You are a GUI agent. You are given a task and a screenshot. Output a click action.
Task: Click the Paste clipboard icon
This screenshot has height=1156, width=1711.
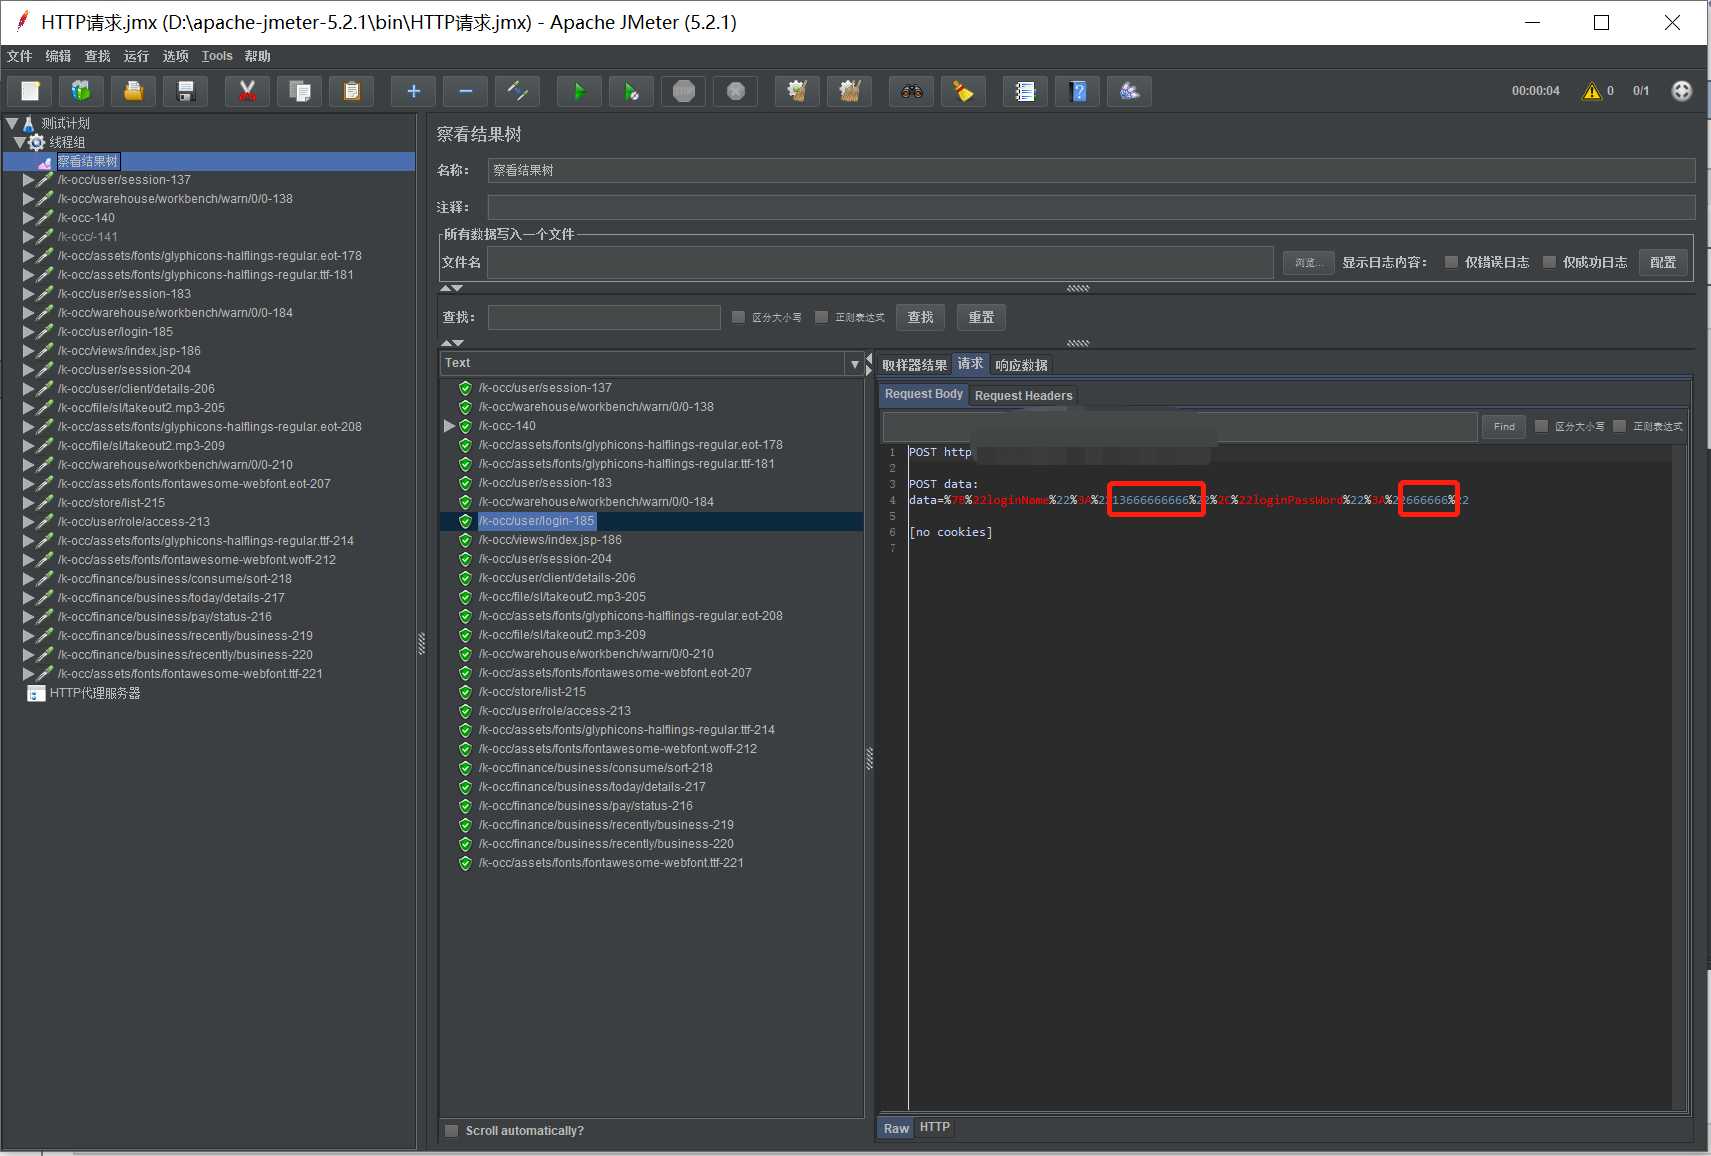(351, 91)
